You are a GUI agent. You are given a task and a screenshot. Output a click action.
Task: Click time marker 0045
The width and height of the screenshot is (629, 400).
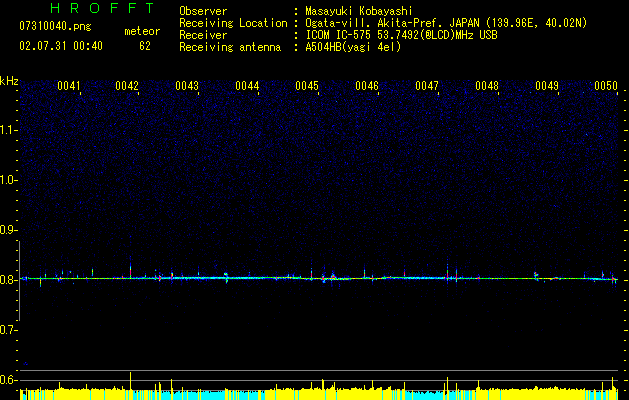click(307, 86)
